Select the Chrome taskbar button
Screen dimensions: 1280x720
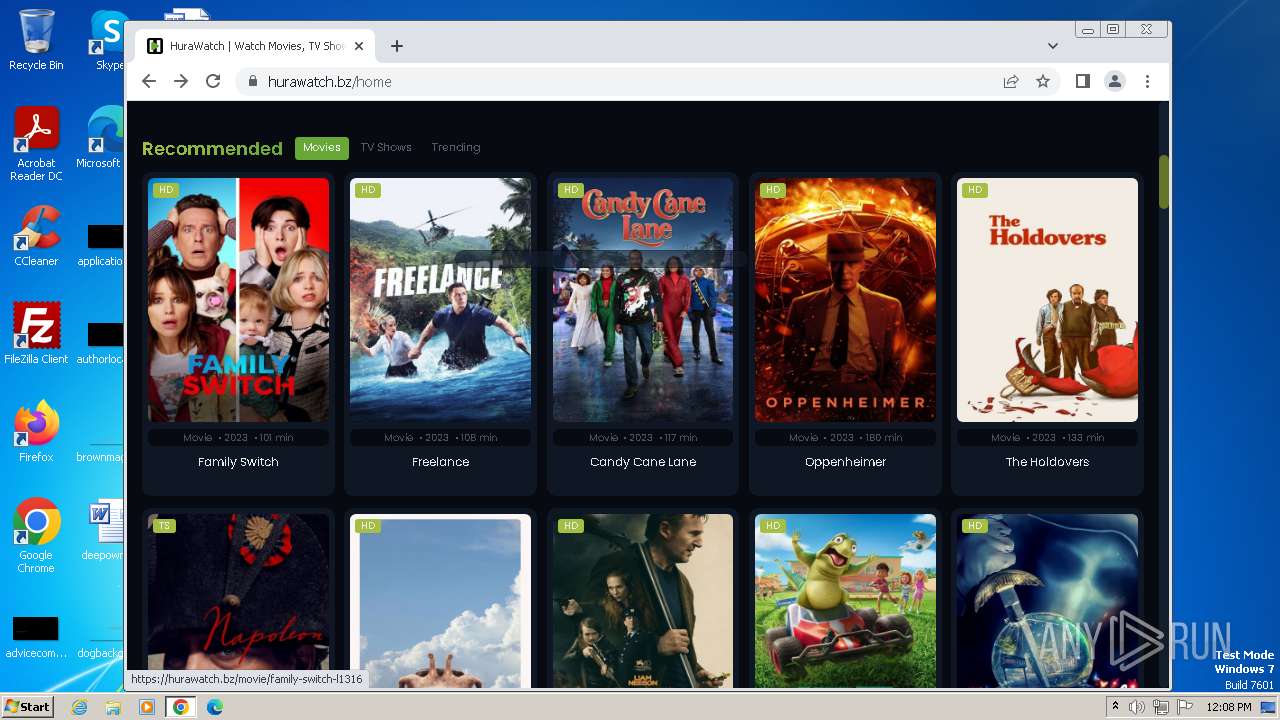181,707
